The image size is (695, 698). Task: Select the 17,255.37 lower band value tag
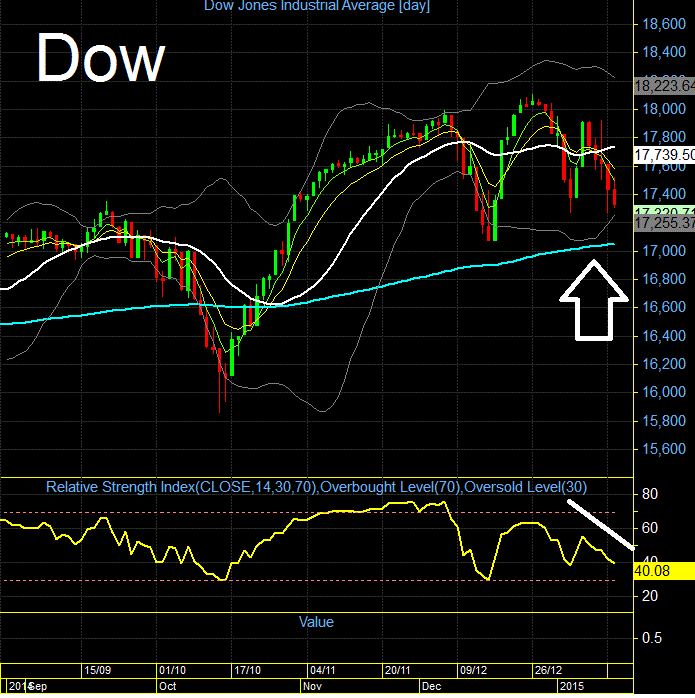point(664,223)
